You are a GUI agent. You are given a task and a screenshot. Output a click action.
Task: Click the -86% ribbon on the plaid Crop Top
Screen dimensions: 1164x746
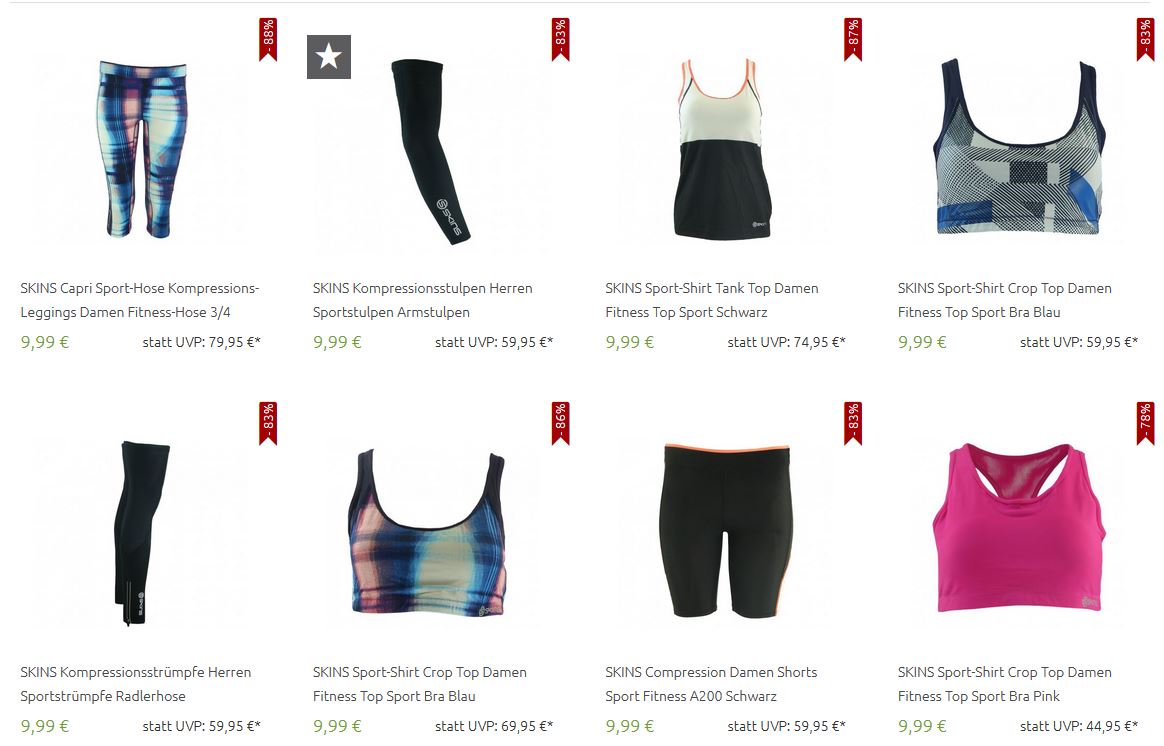560,424
